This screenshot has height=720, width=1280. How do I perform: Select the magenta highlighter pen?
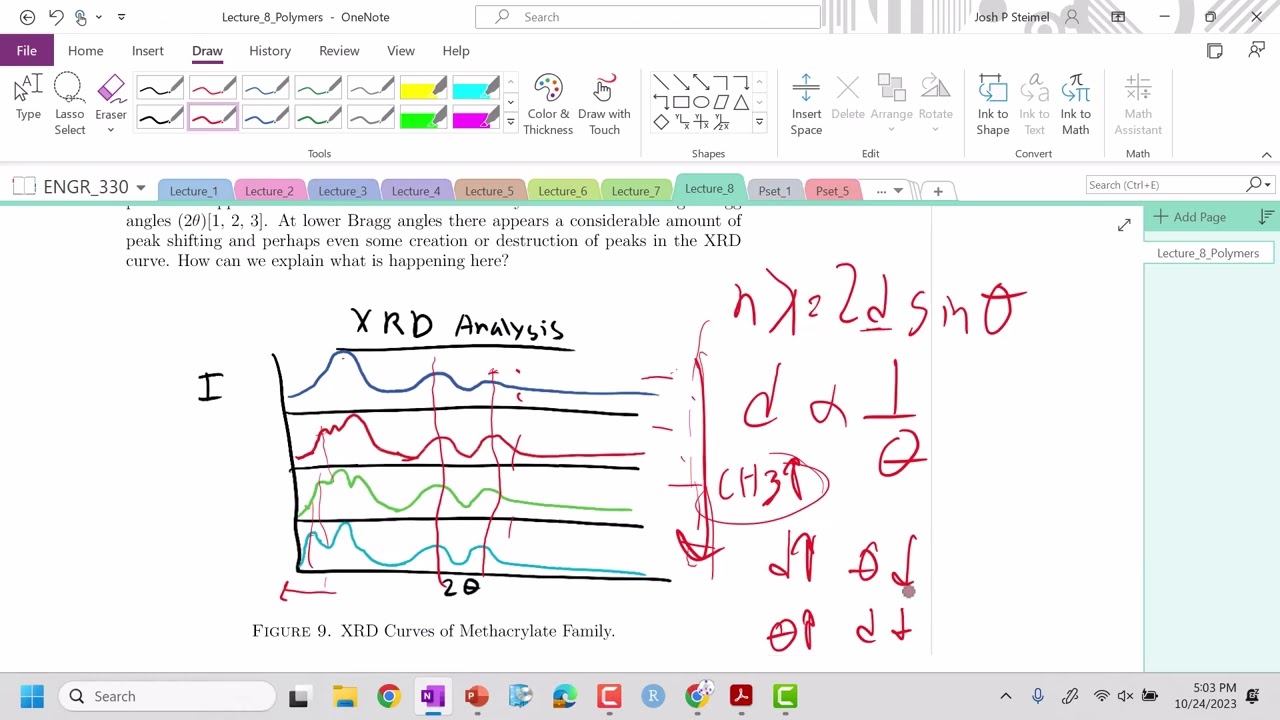click(476, 119)
